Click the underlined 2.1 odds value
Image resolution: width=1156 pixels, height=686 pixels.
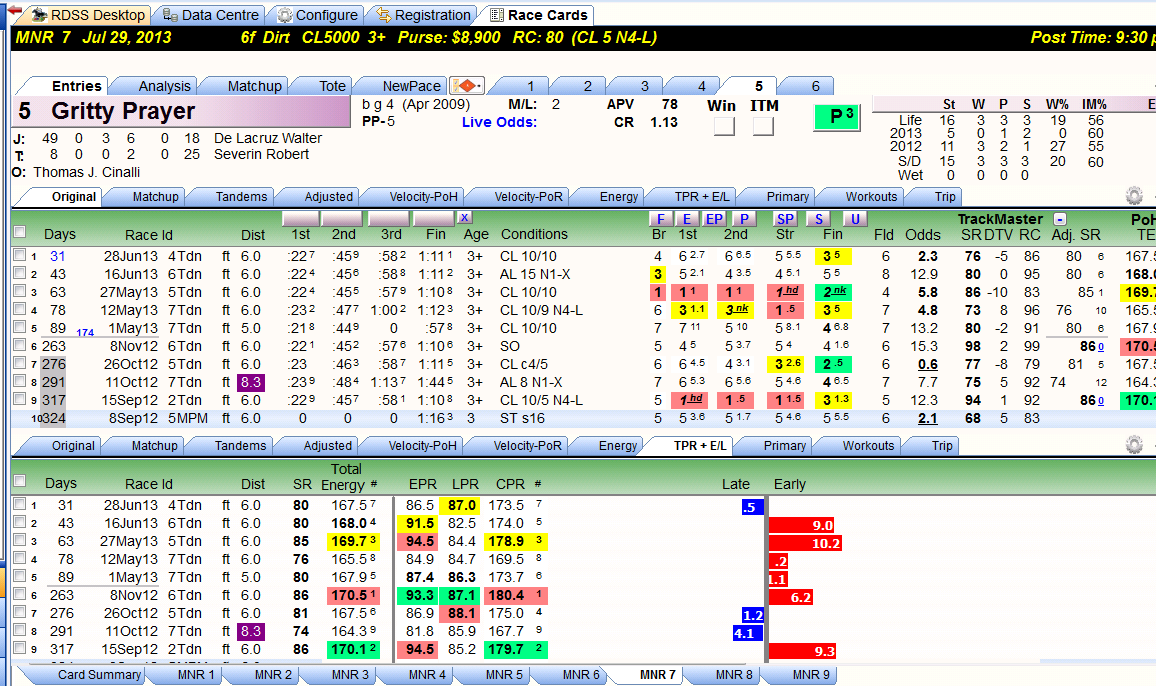click(927, 418)
